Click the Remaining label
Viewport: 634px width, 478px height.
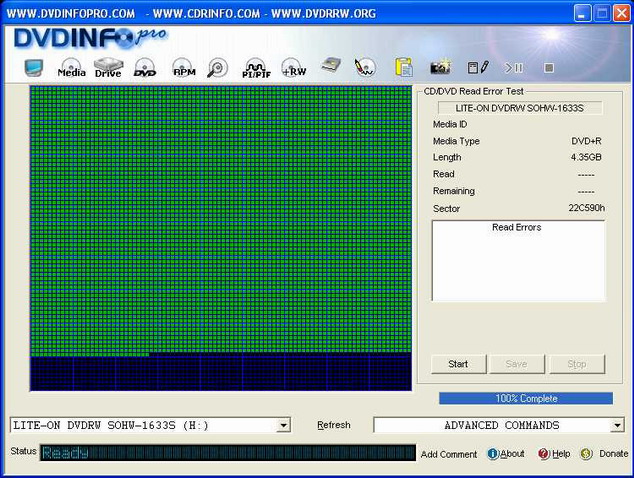pyautogui.click(x=454, y=191)
